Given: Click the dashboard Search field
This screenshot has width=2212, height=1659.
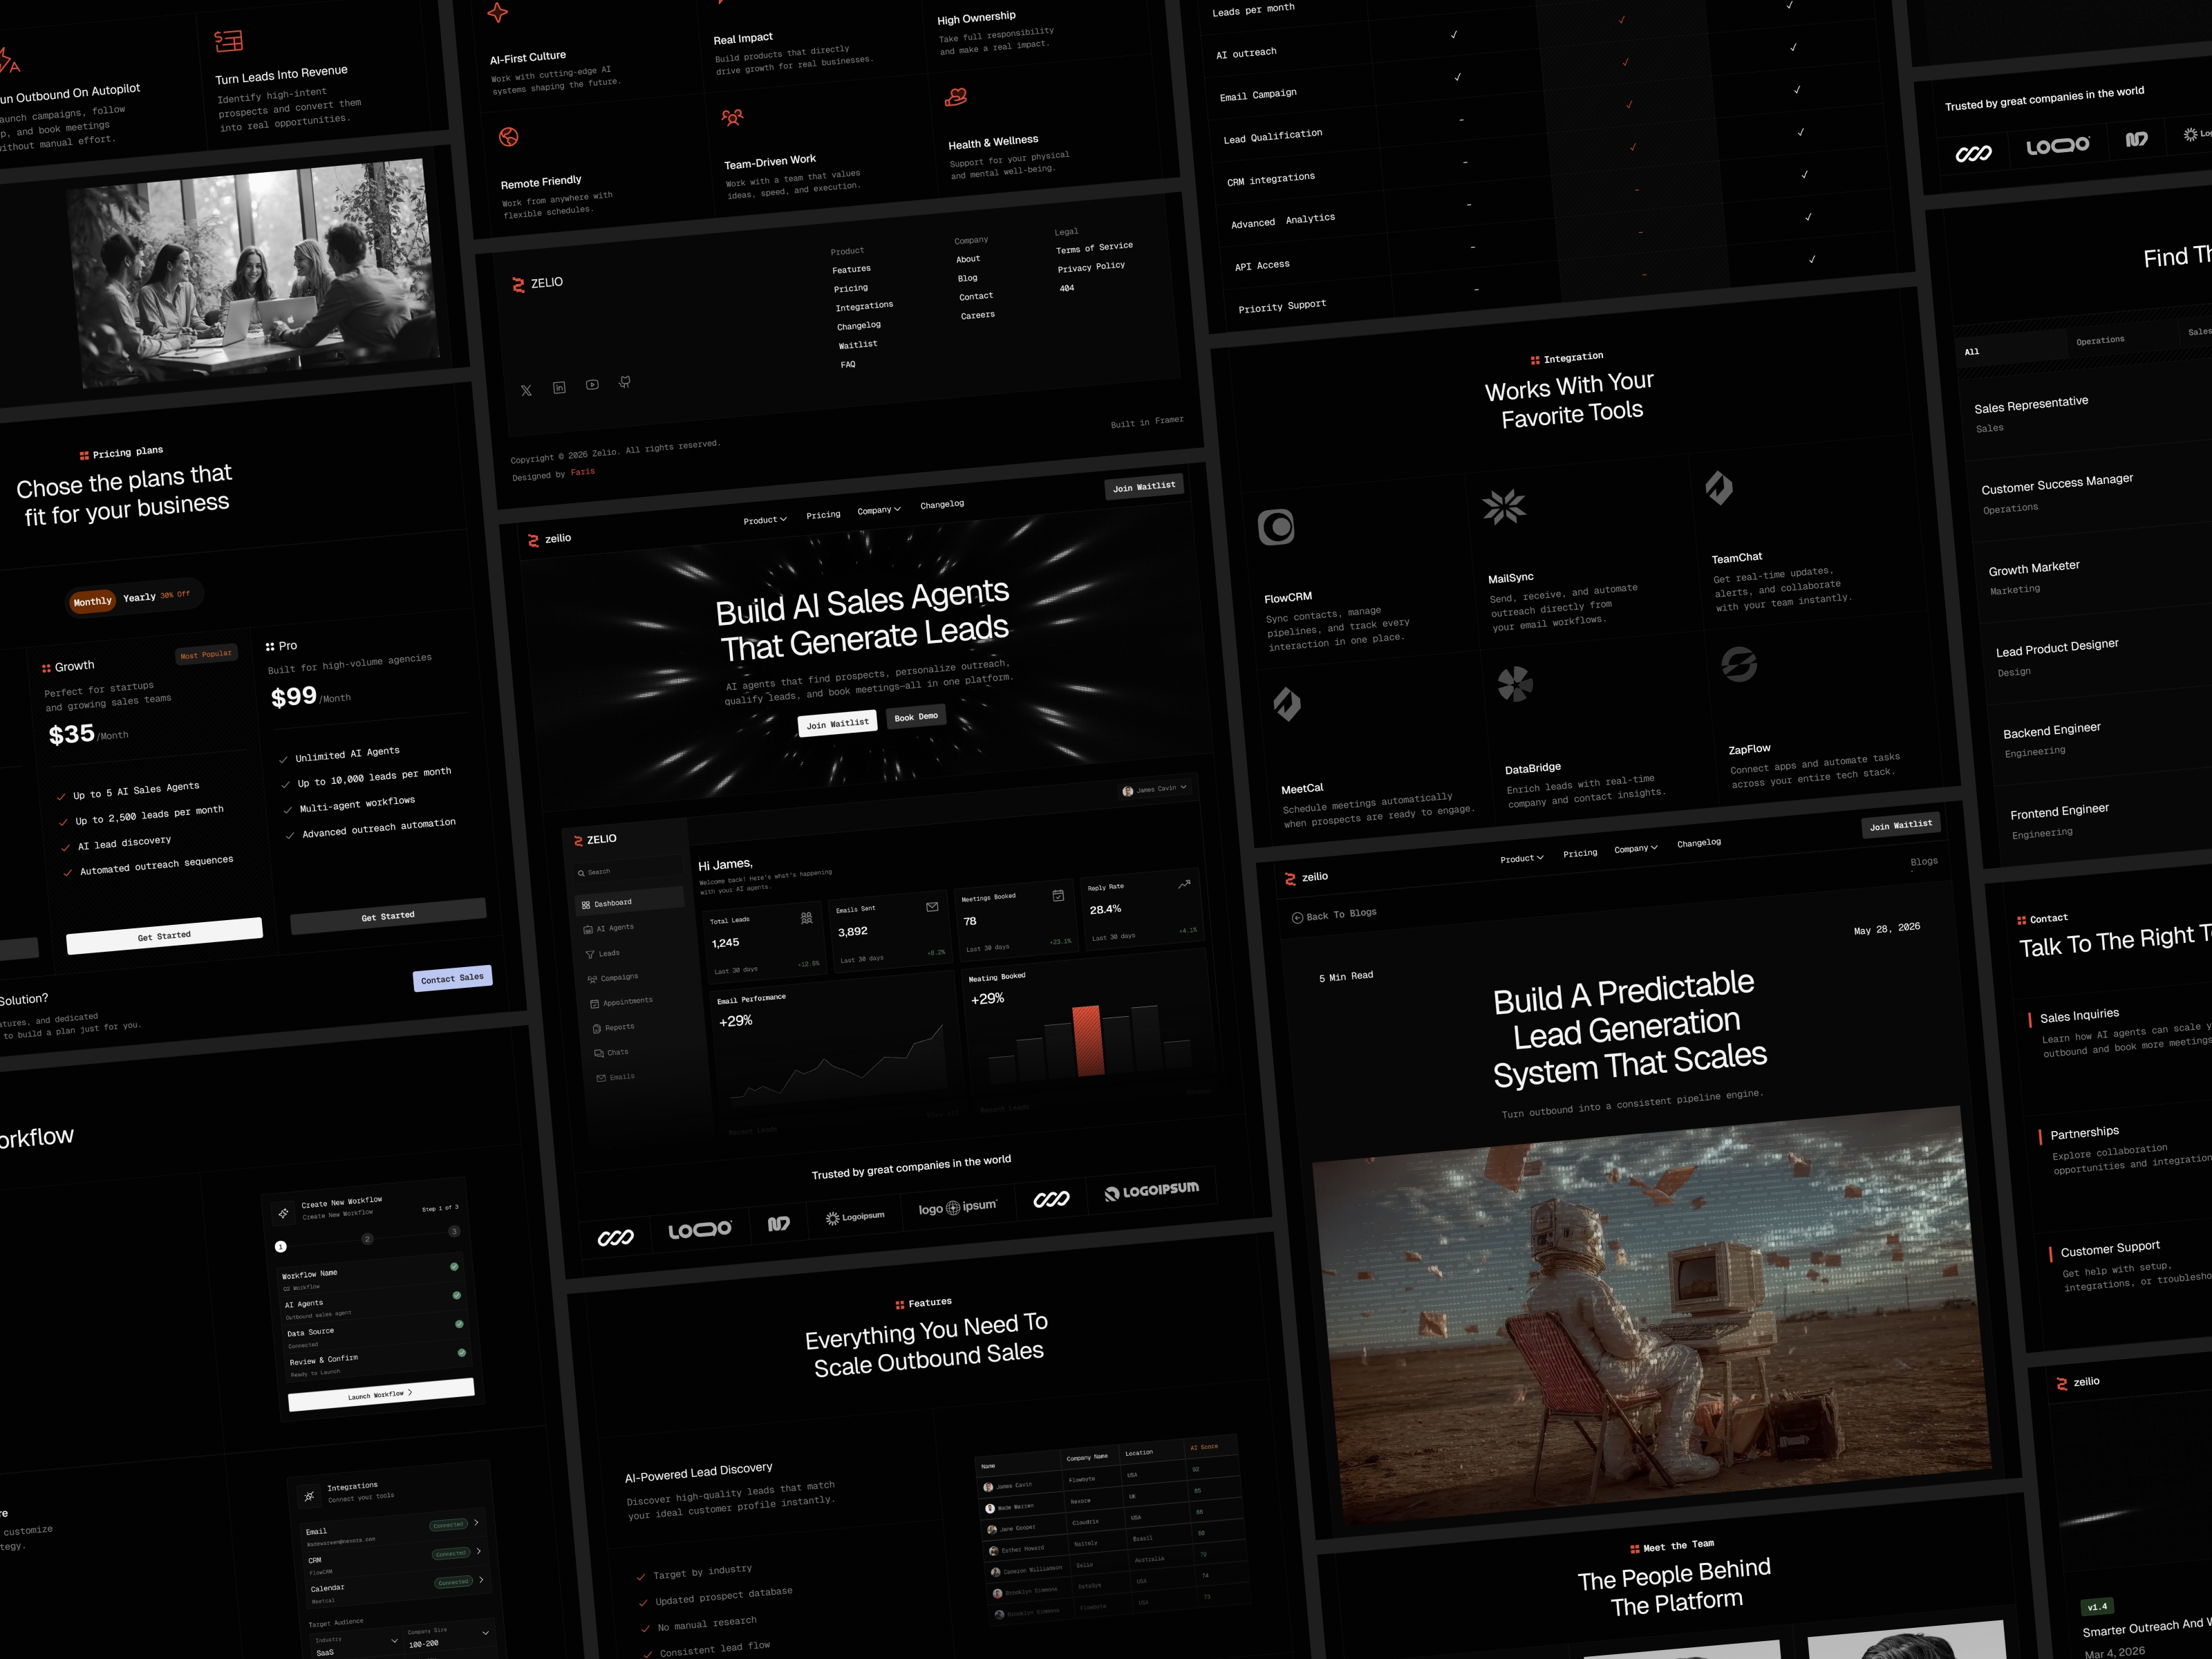Looking at the screenshot, I should point(629,872).
